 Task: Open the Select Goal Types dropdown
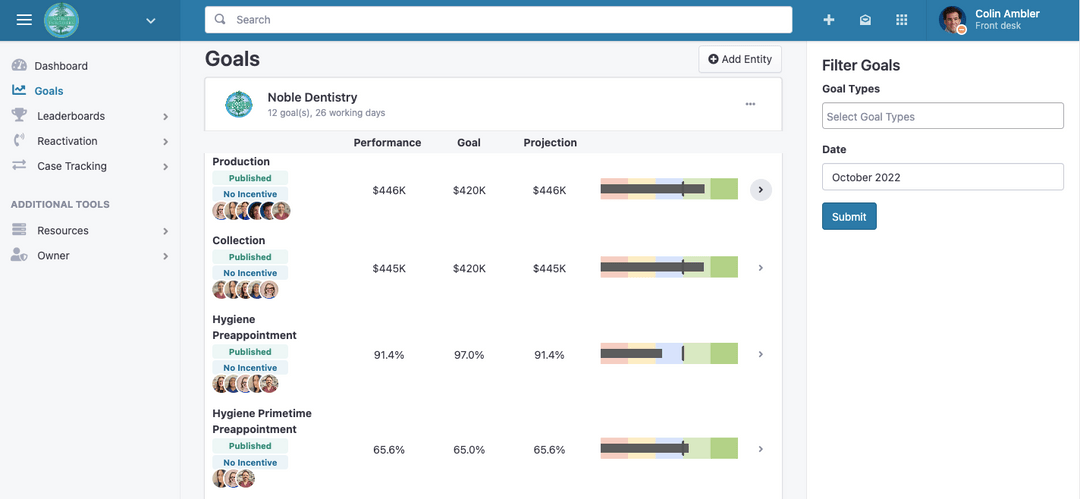(942, 117)
